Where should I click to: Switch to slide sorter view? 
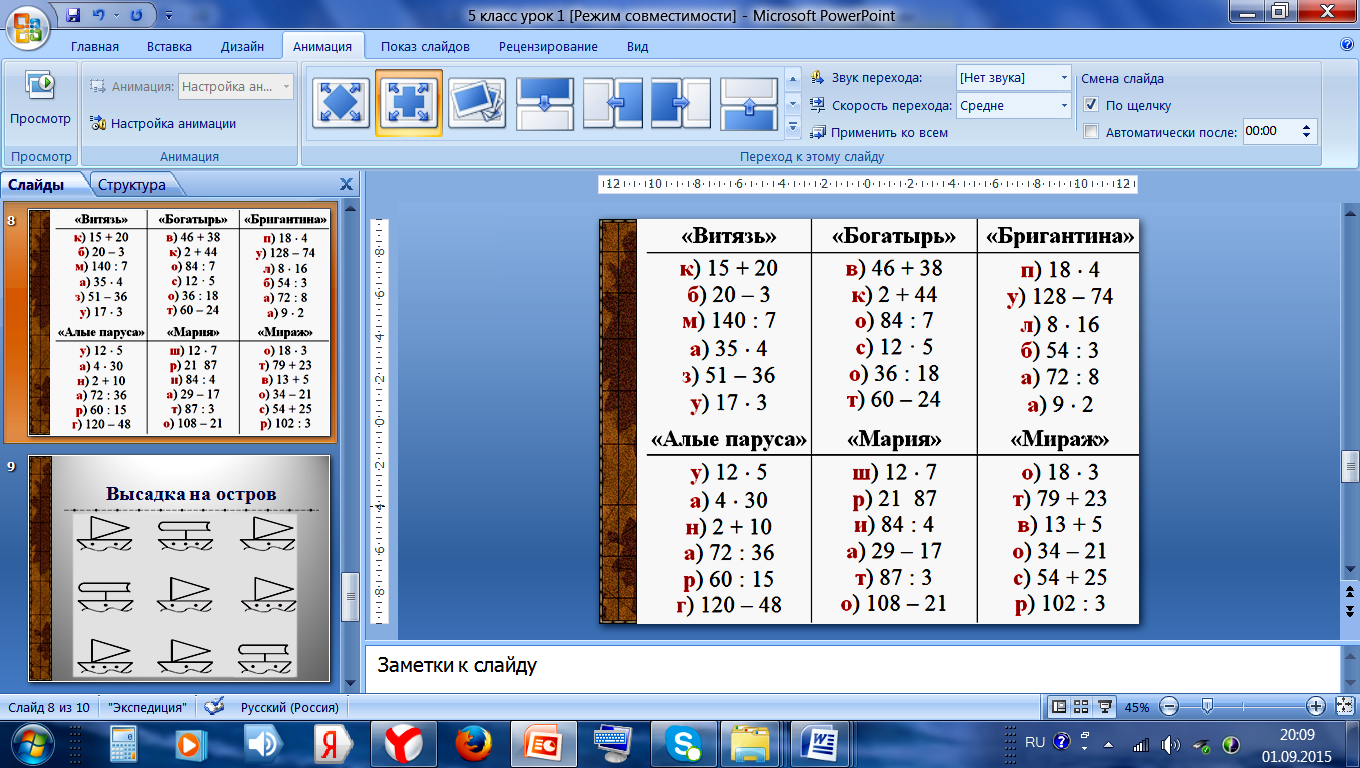[x=1081, y=707]
